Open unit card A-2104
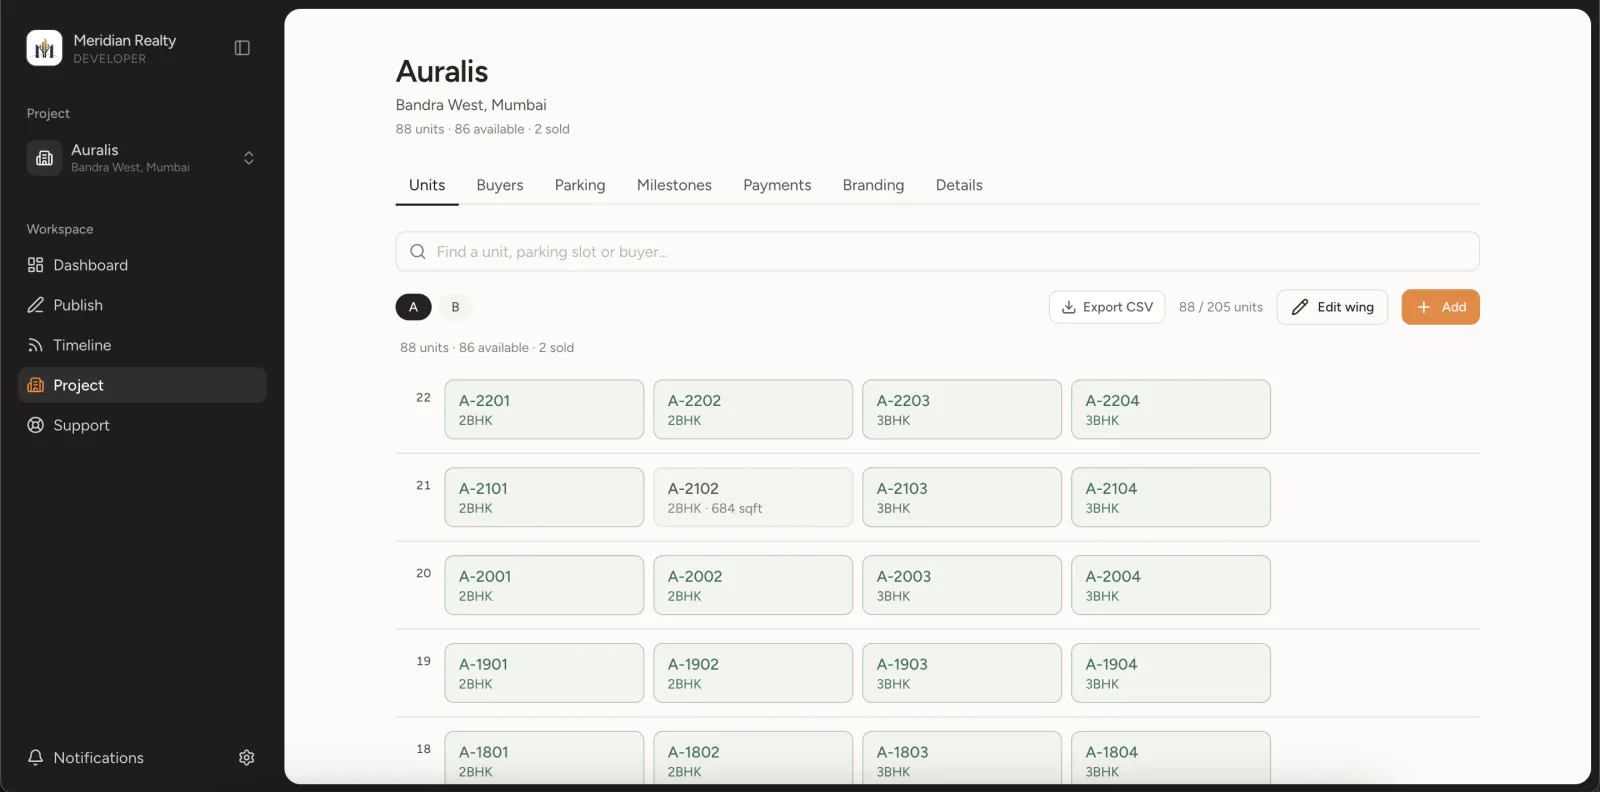This screenshot has height=792, width=1600. (1171, 497)
